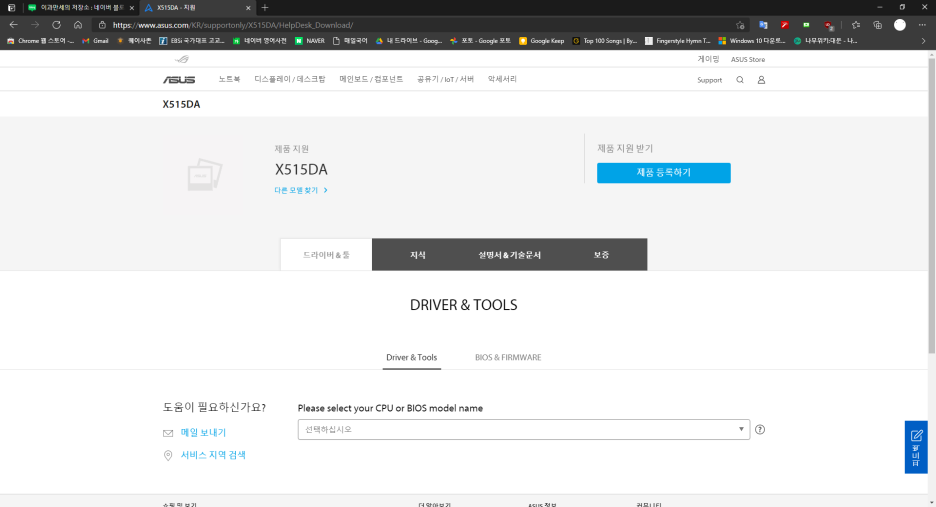Image resolution: width=936 pixels, height=507 pixels.
Task: Open the Fingerstyle Hymn bookmark
Action: 678,41
